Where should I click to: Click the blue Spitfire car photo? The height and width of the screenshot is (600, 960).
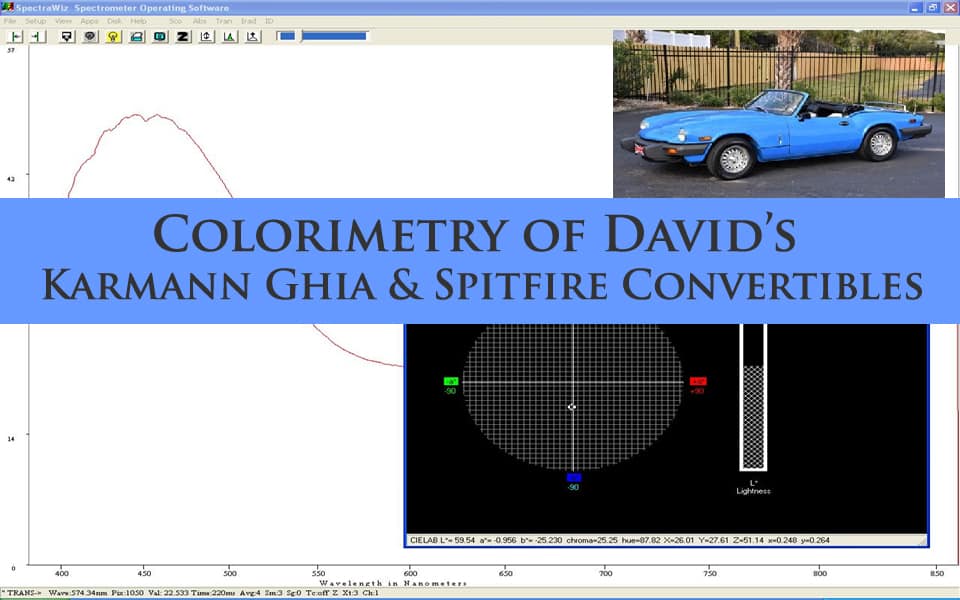coord(779,114)
